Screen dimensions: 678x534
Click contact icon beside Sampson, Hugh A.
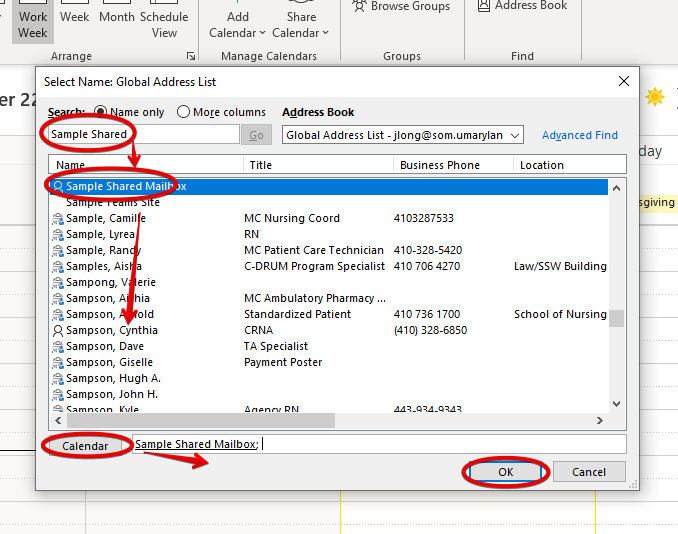click(58, 378)
